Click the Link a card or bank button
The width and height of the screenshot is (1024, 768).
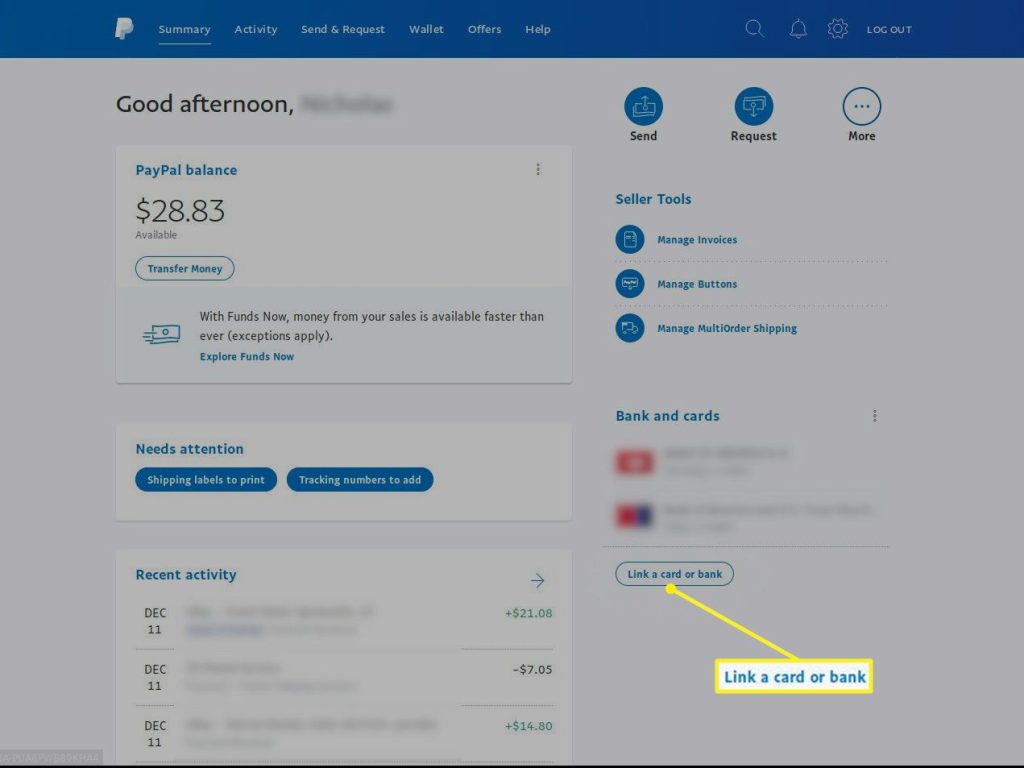[x=675, y=574]
